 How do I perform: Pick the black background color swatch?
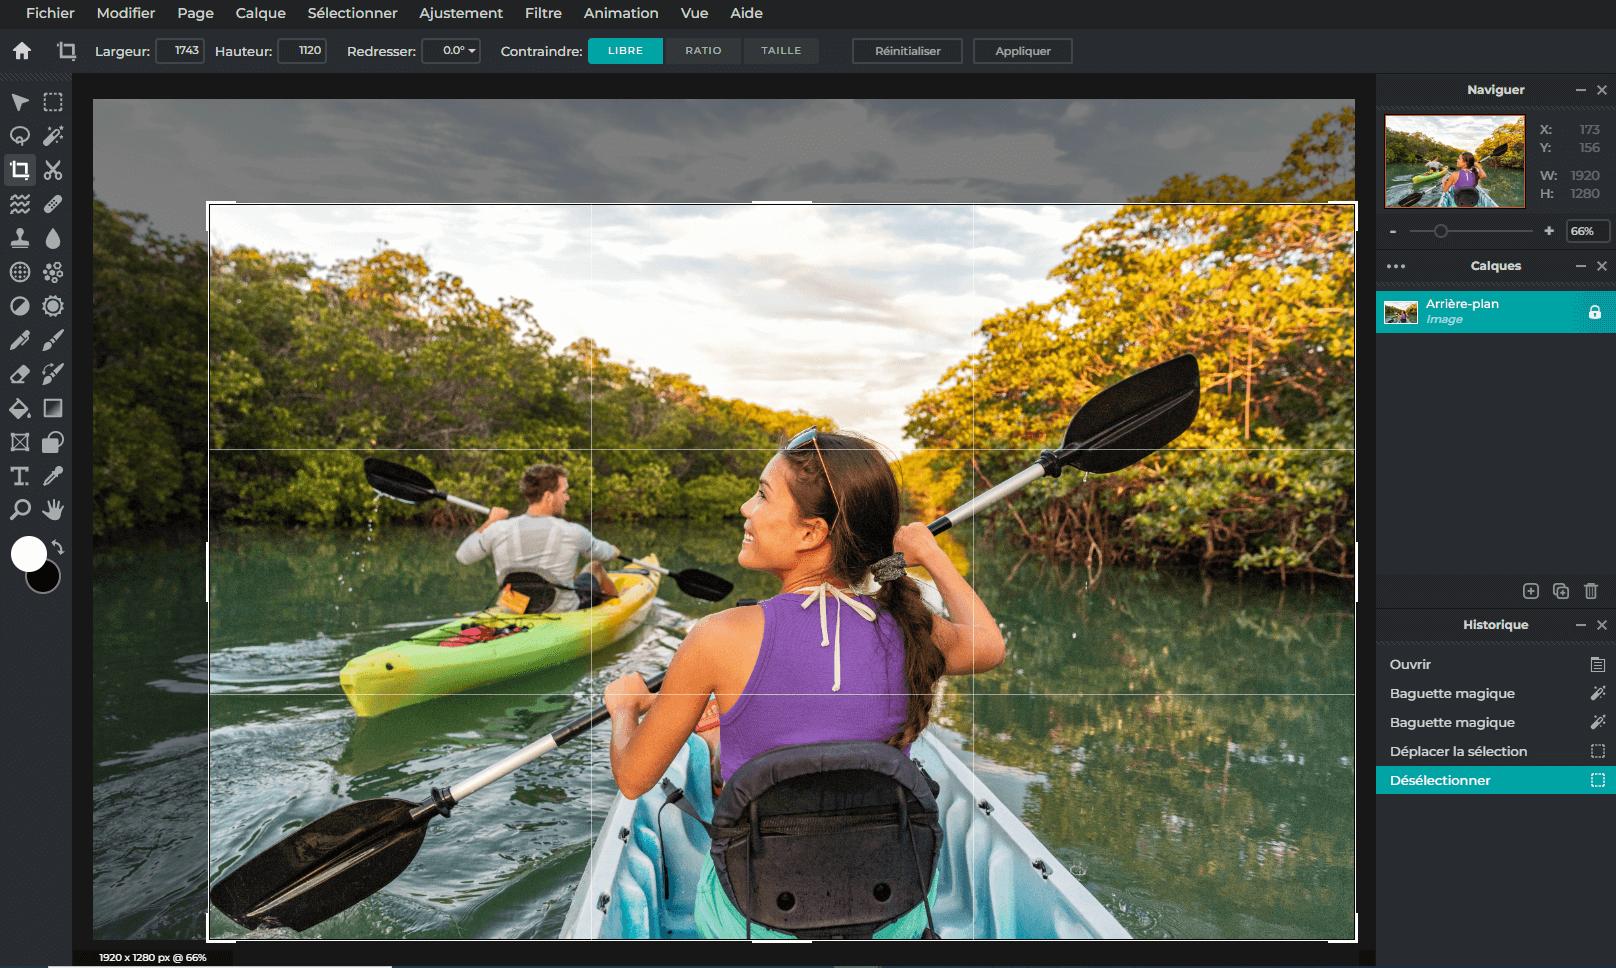[x=46, y=580]
